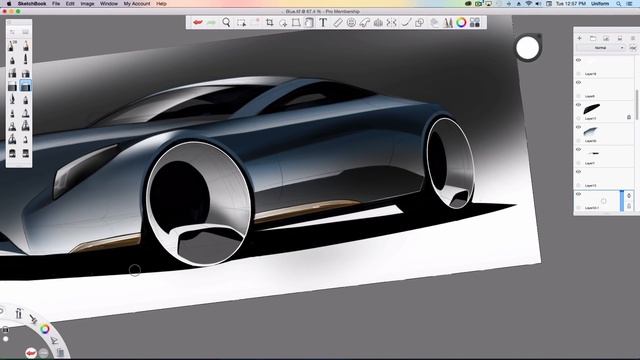The width and height of the screenshot is (640, 360).
Task: Open Notification Center from the menu bar icon
Action: click(629, 4)
